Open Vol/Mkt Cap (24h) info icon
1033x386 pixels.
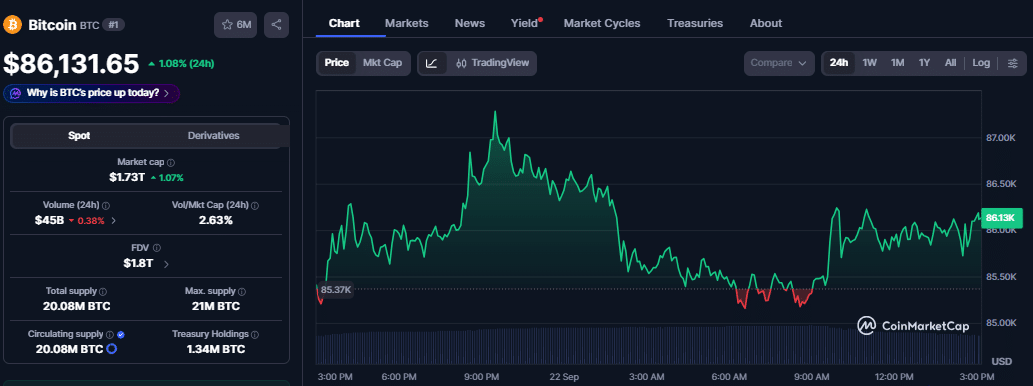pos(255,206)
